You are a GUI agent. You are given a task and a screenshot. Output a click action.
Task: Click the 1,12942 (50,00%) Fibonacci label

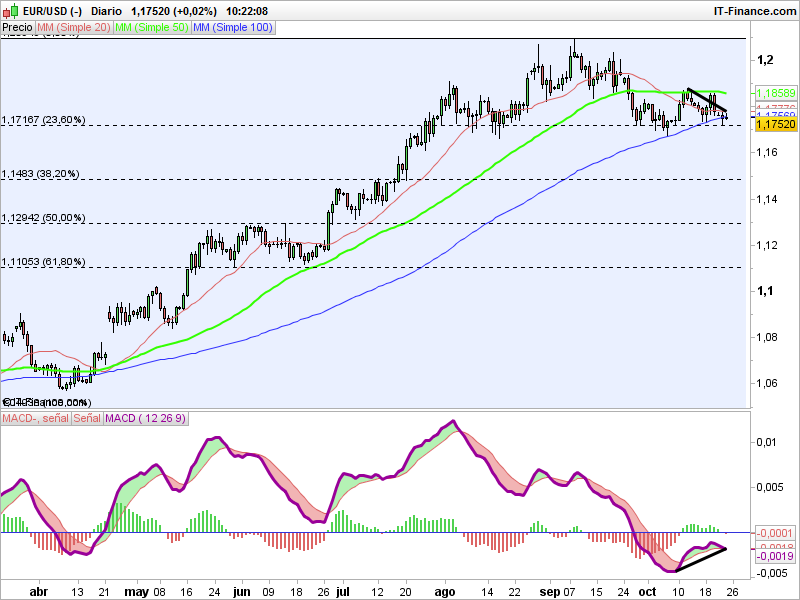point(43,218)
